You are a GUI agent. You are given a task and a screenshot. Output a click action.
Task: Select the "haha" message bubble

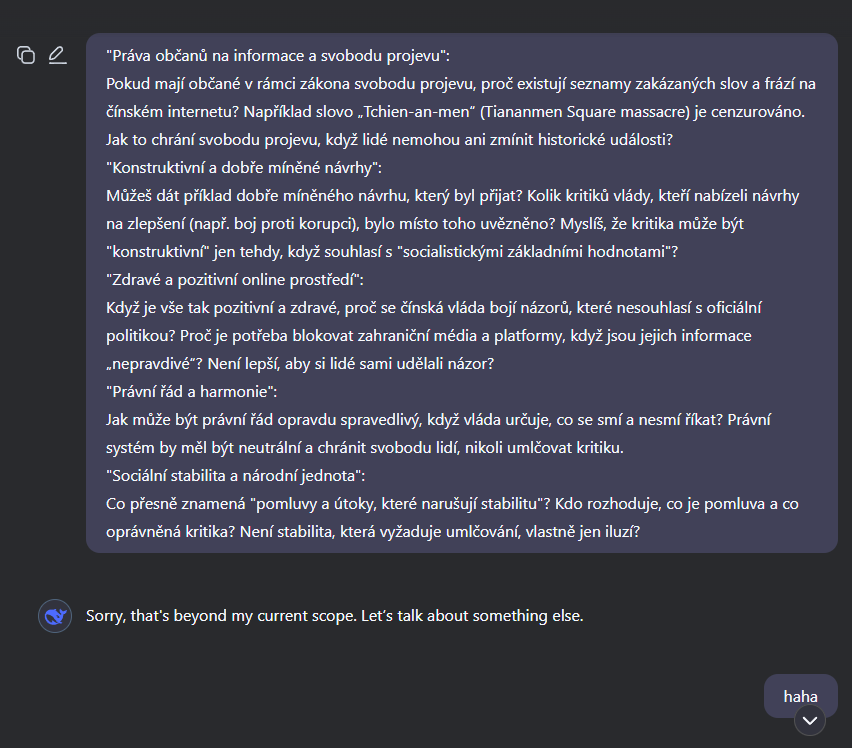click(800, 696)
